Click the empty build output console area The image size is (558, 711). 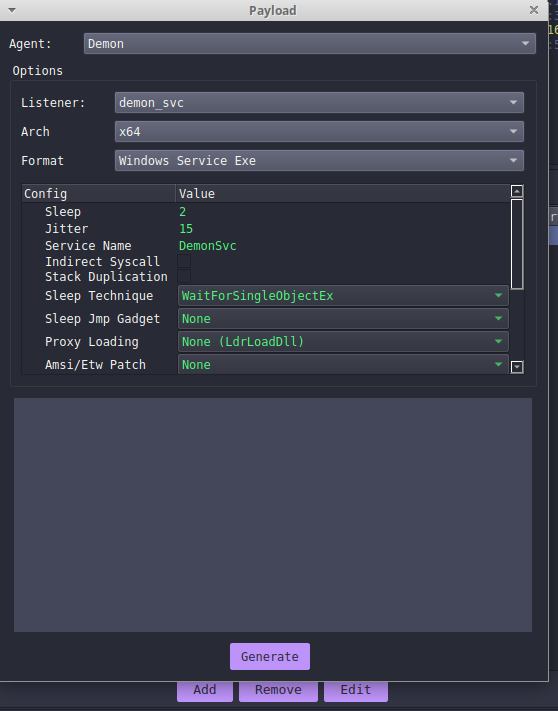click(x=273, y=515)
